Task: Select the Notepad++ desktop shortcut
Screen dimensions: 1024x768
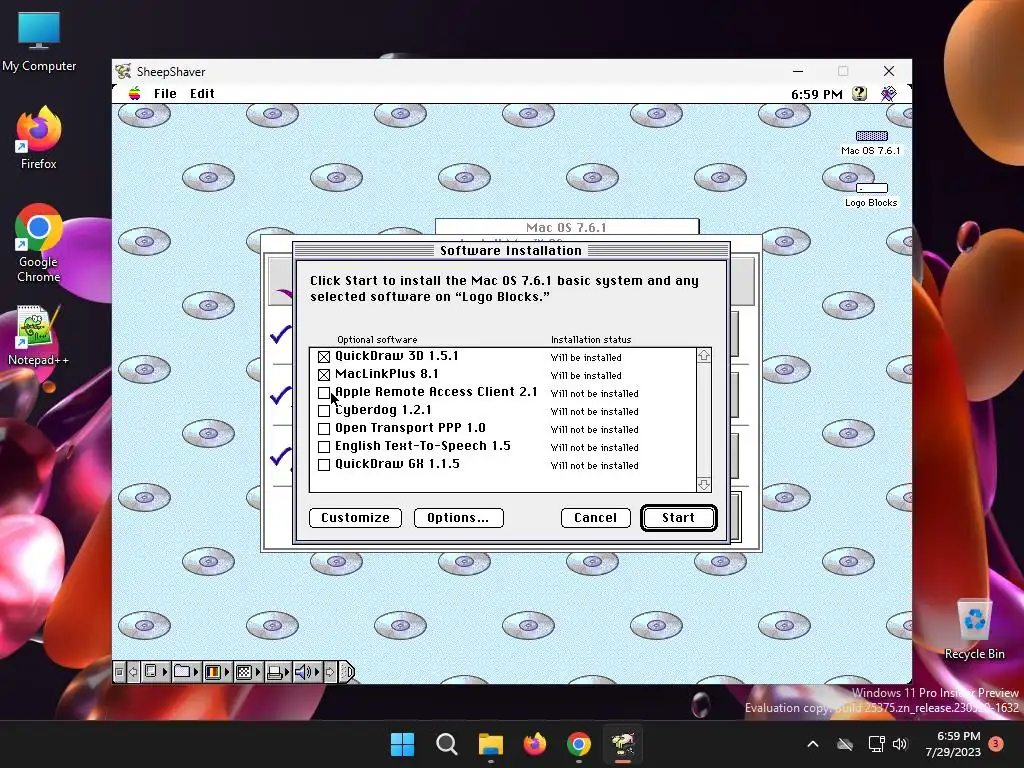Action: [39, 336]
